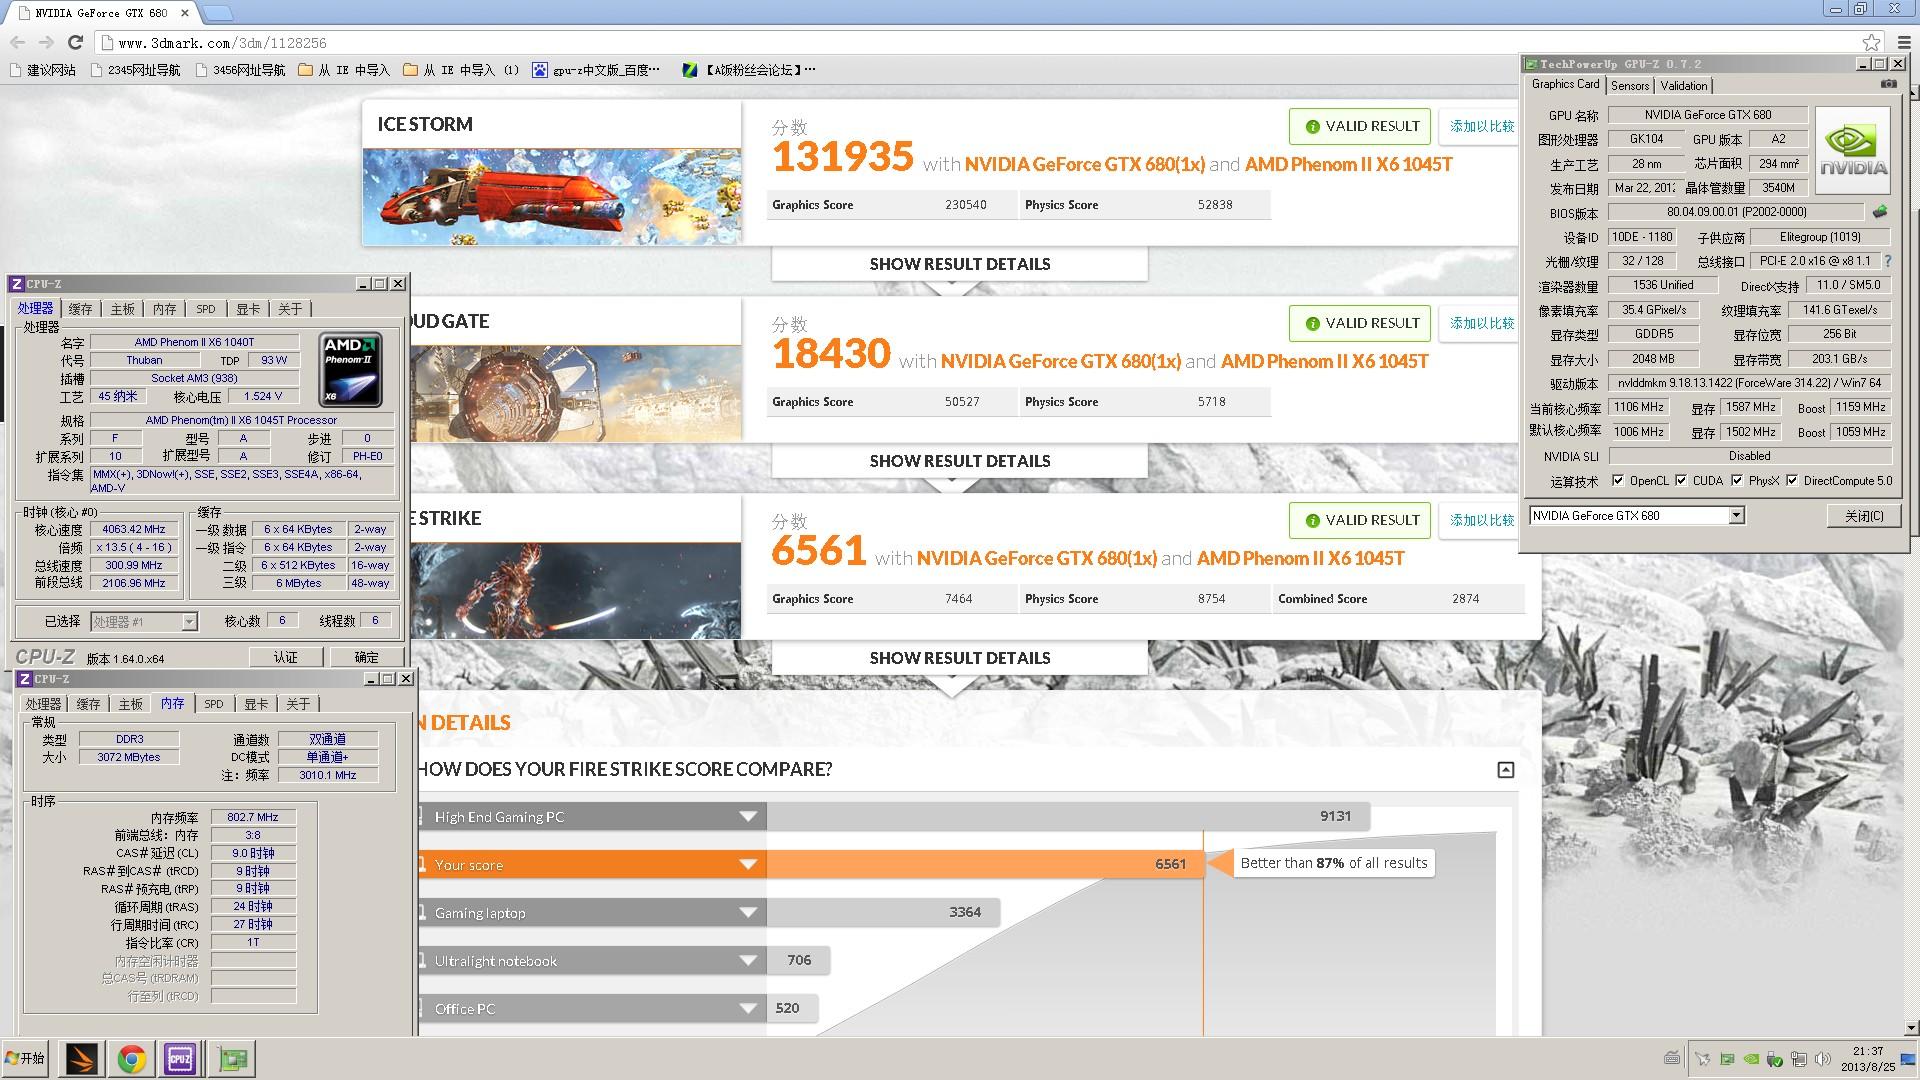
Task: Click the bookmark star icon
Action: 1872,42
